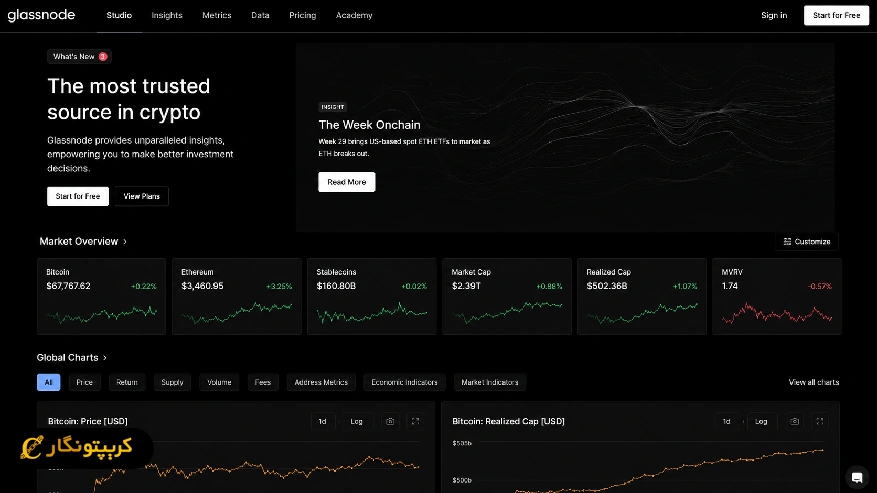Click fullscreen icon on Bitcoin Price chart
877x493 pixels.
(416, 421)
